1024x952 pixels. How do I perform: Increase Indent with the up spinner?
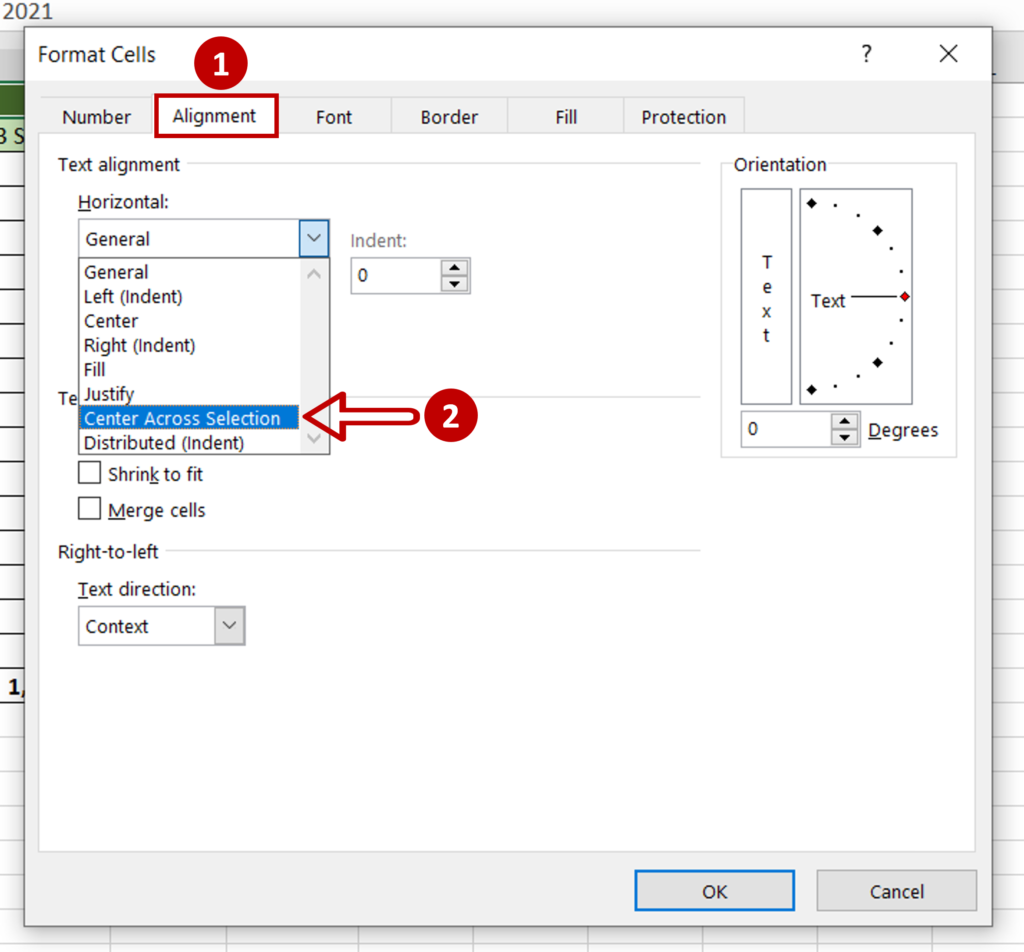tap(455, 268)
